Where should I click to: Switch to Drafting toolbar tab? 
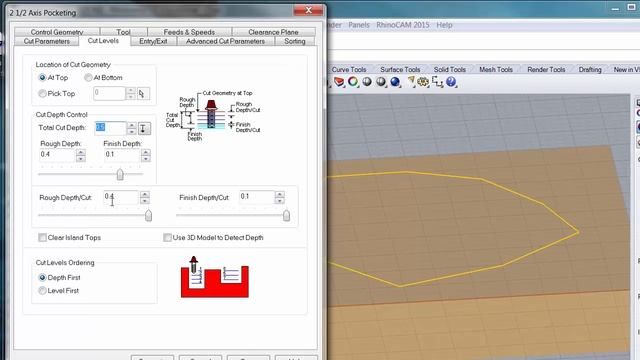590,70
